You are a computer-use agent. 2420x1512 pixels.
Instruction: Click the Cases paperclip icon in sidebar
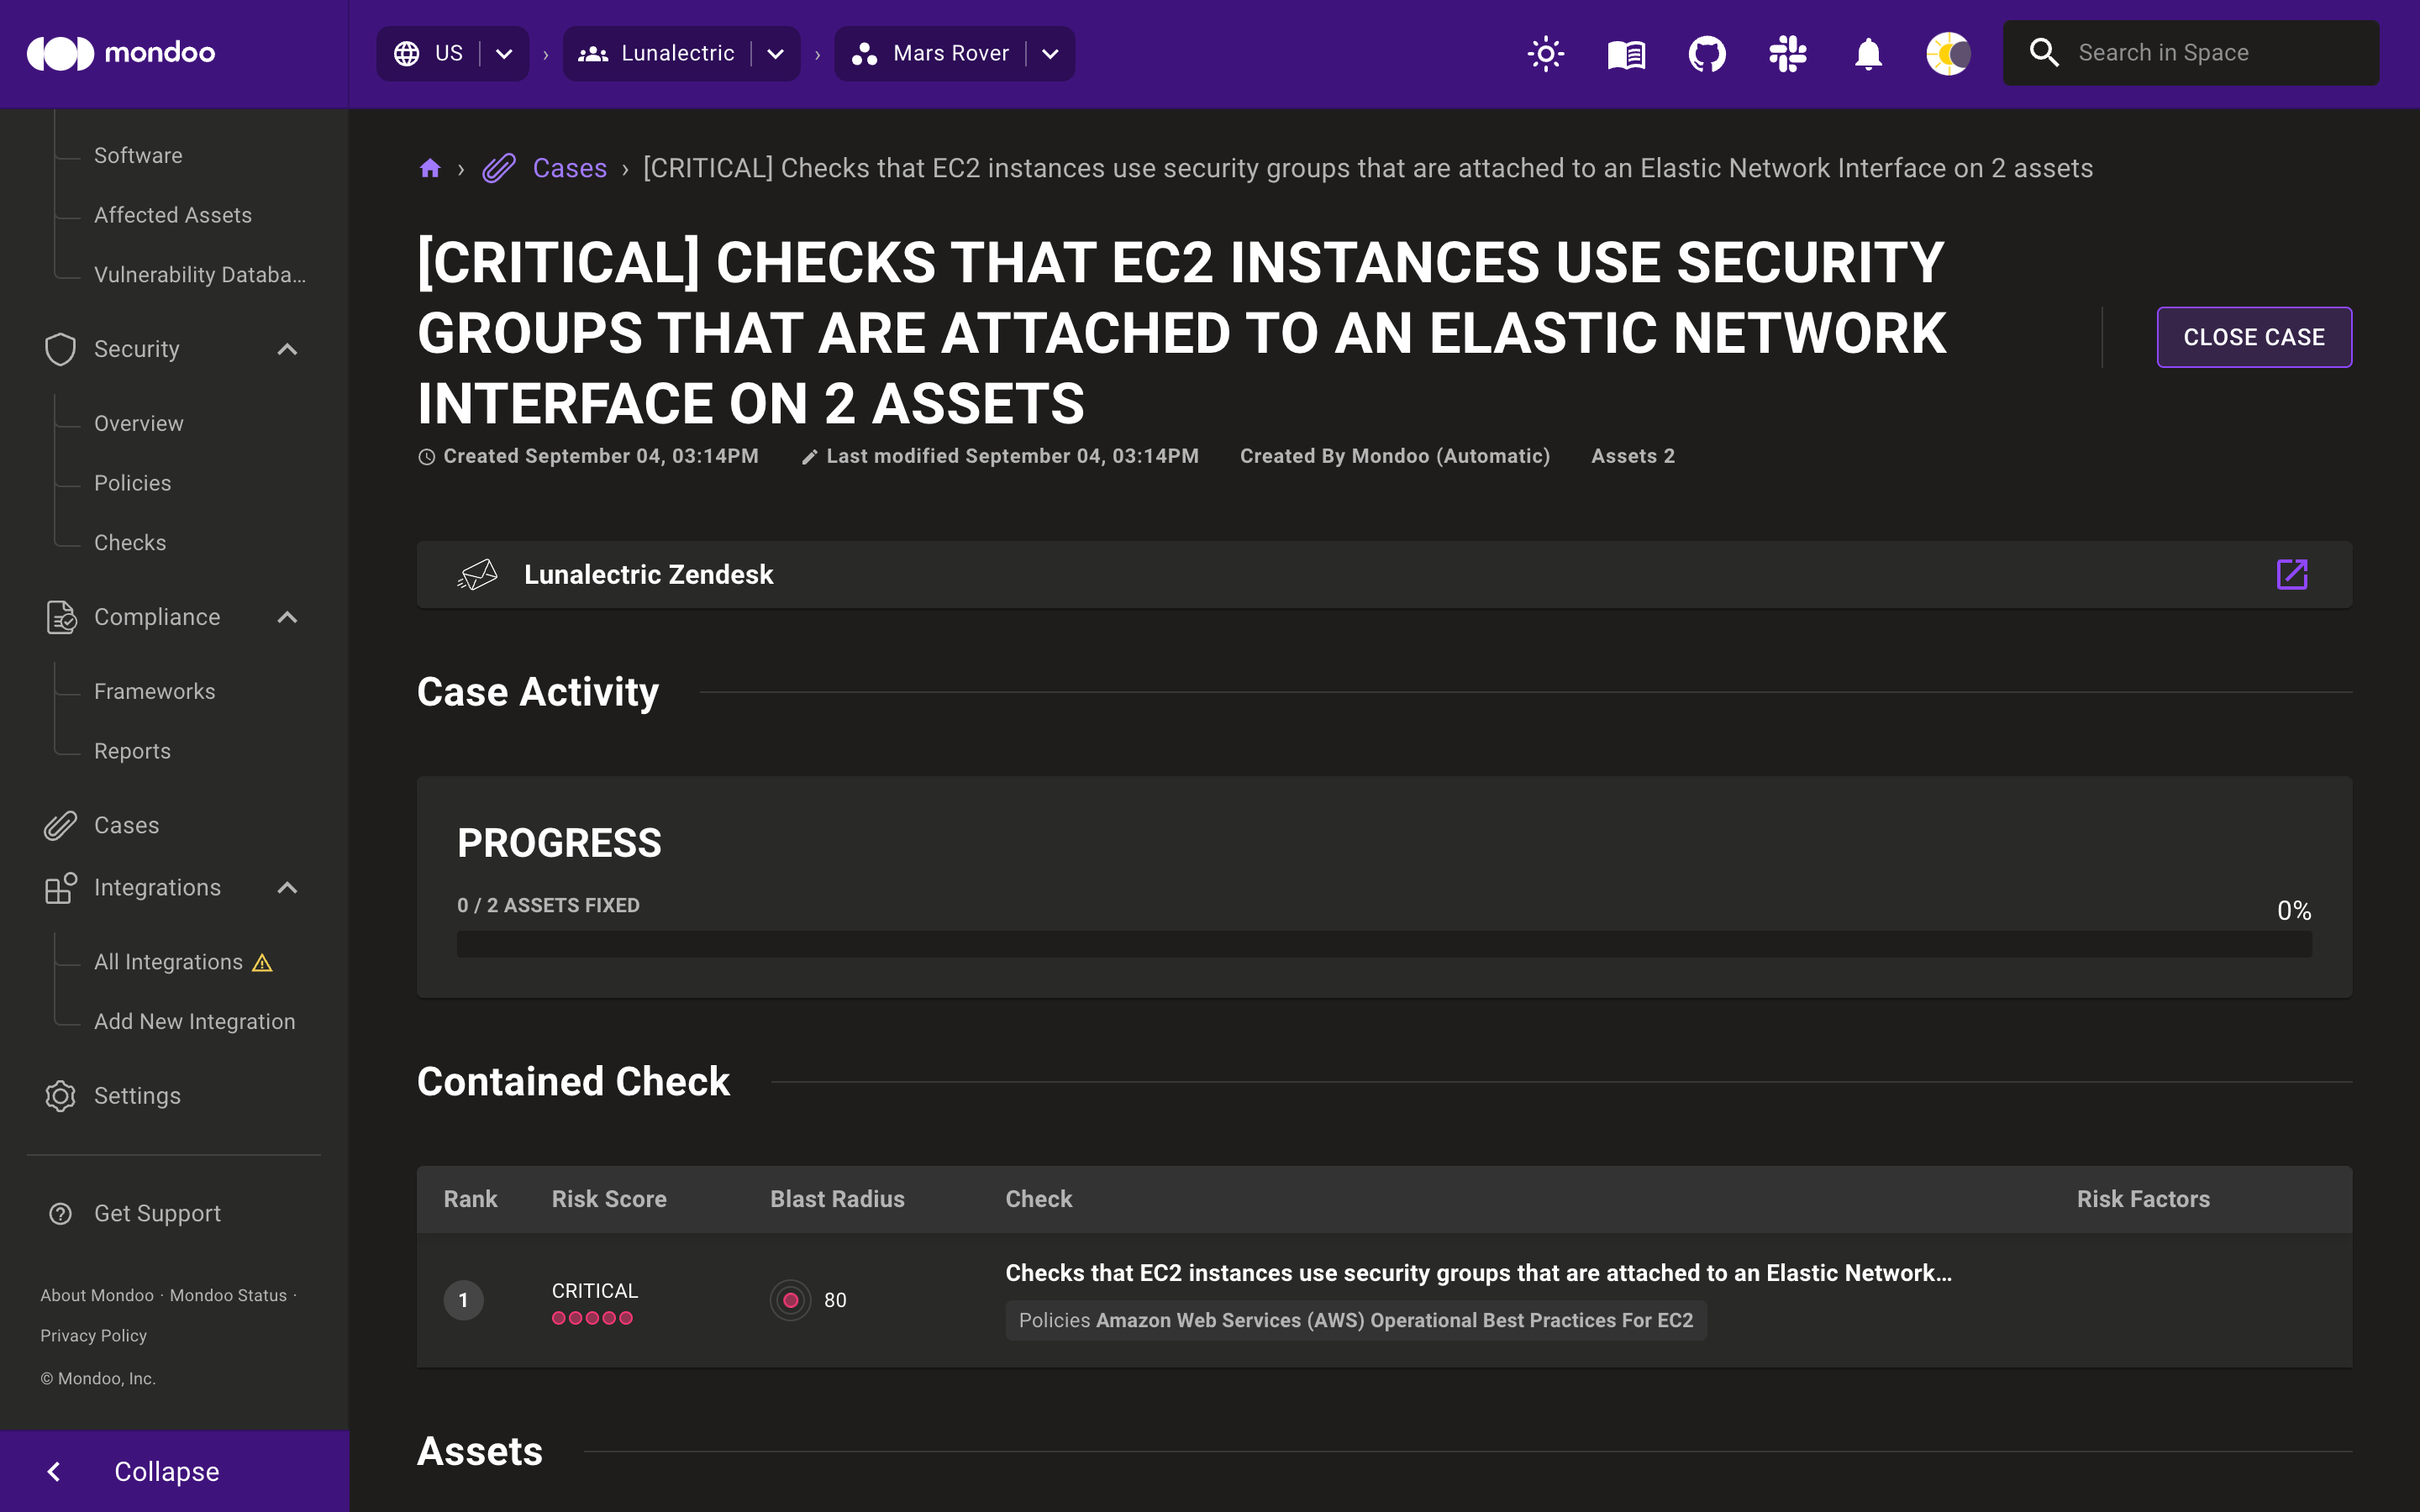pos(57,824)
